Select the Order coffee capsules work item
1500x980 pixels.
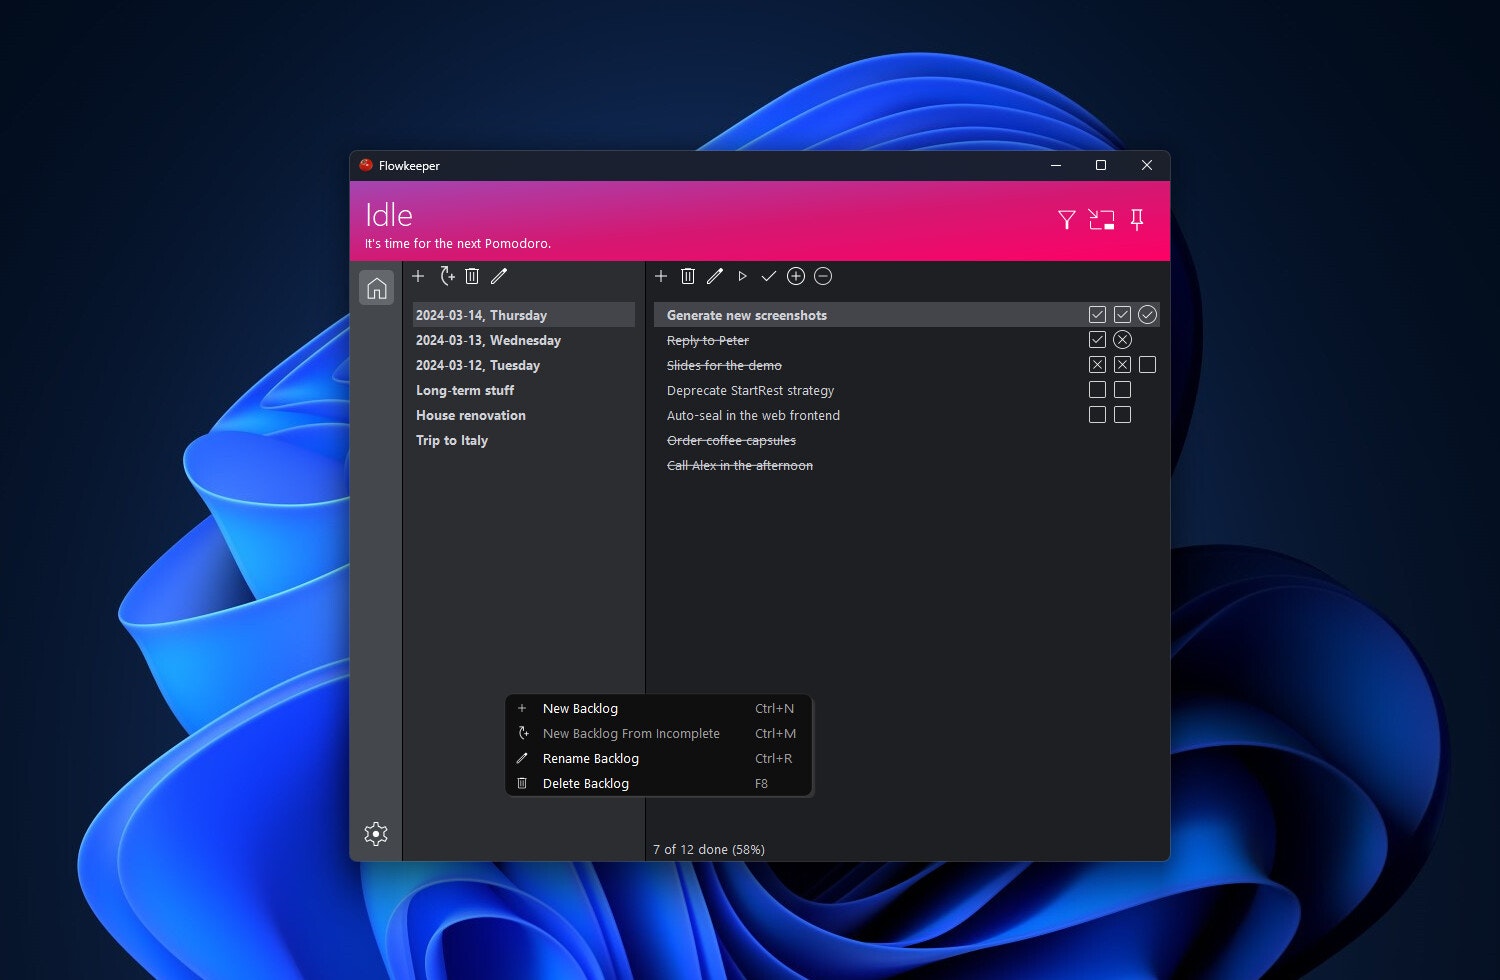[x=907, y=440]
